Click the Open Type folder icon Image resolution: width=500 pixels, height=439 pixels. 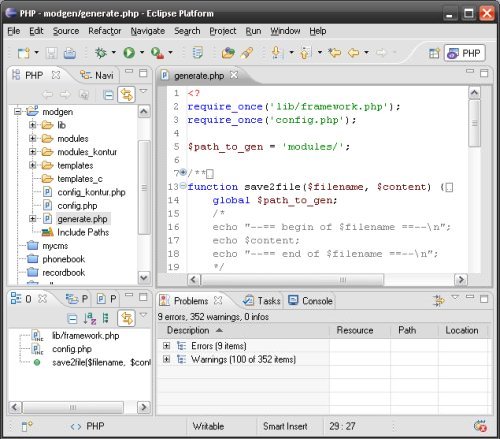[228, 53]
